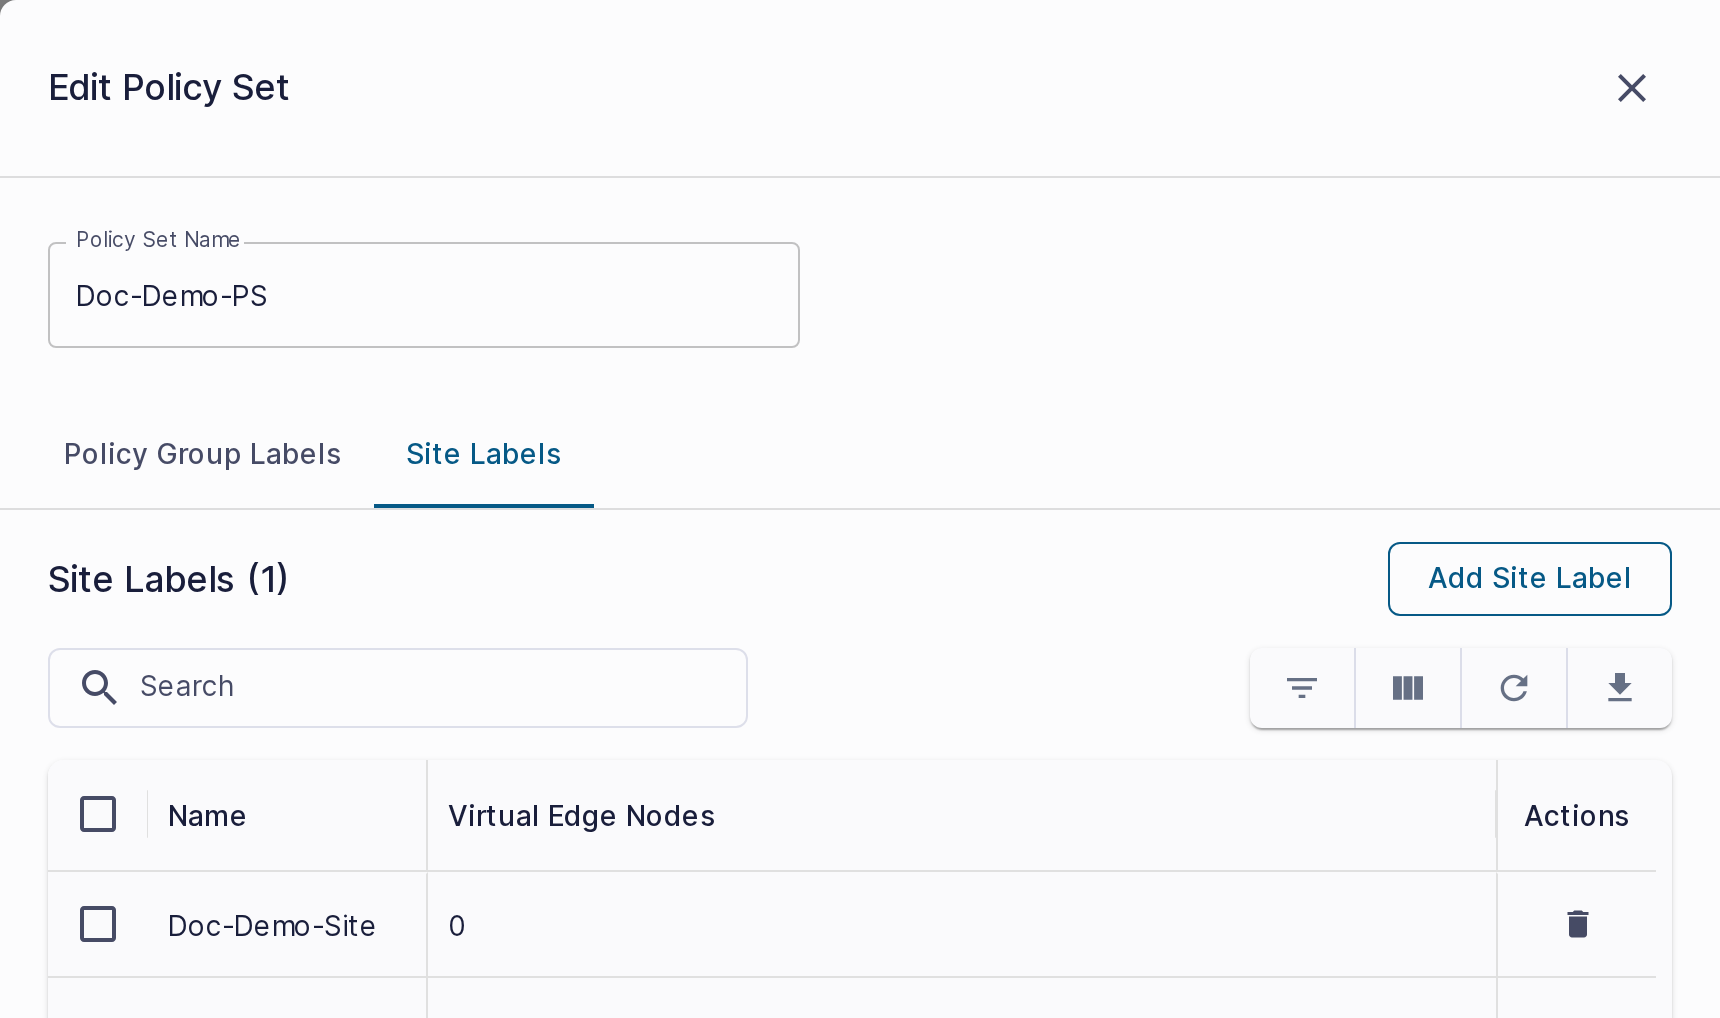Switch to Policy Group Labels tab
The height and width of the screenshot is (1018, 1720).
(203, 454)
